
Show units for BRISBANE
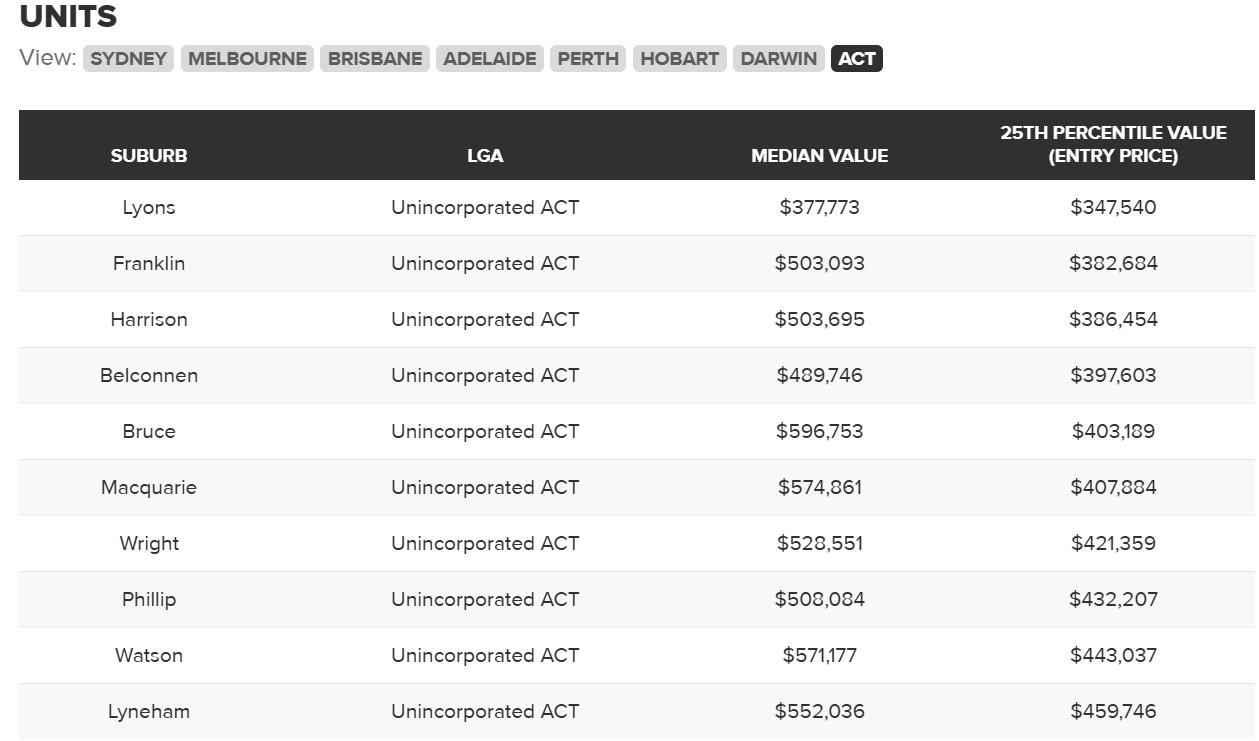point(375,58)
